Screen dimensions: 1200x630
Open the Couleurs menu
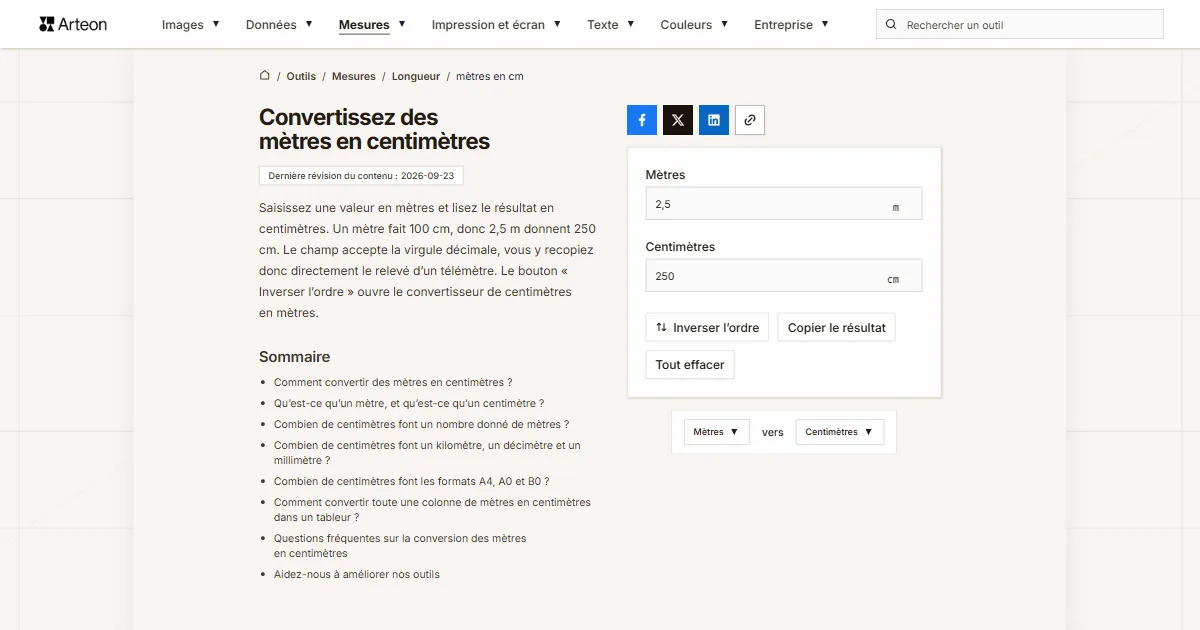(694, 24)
